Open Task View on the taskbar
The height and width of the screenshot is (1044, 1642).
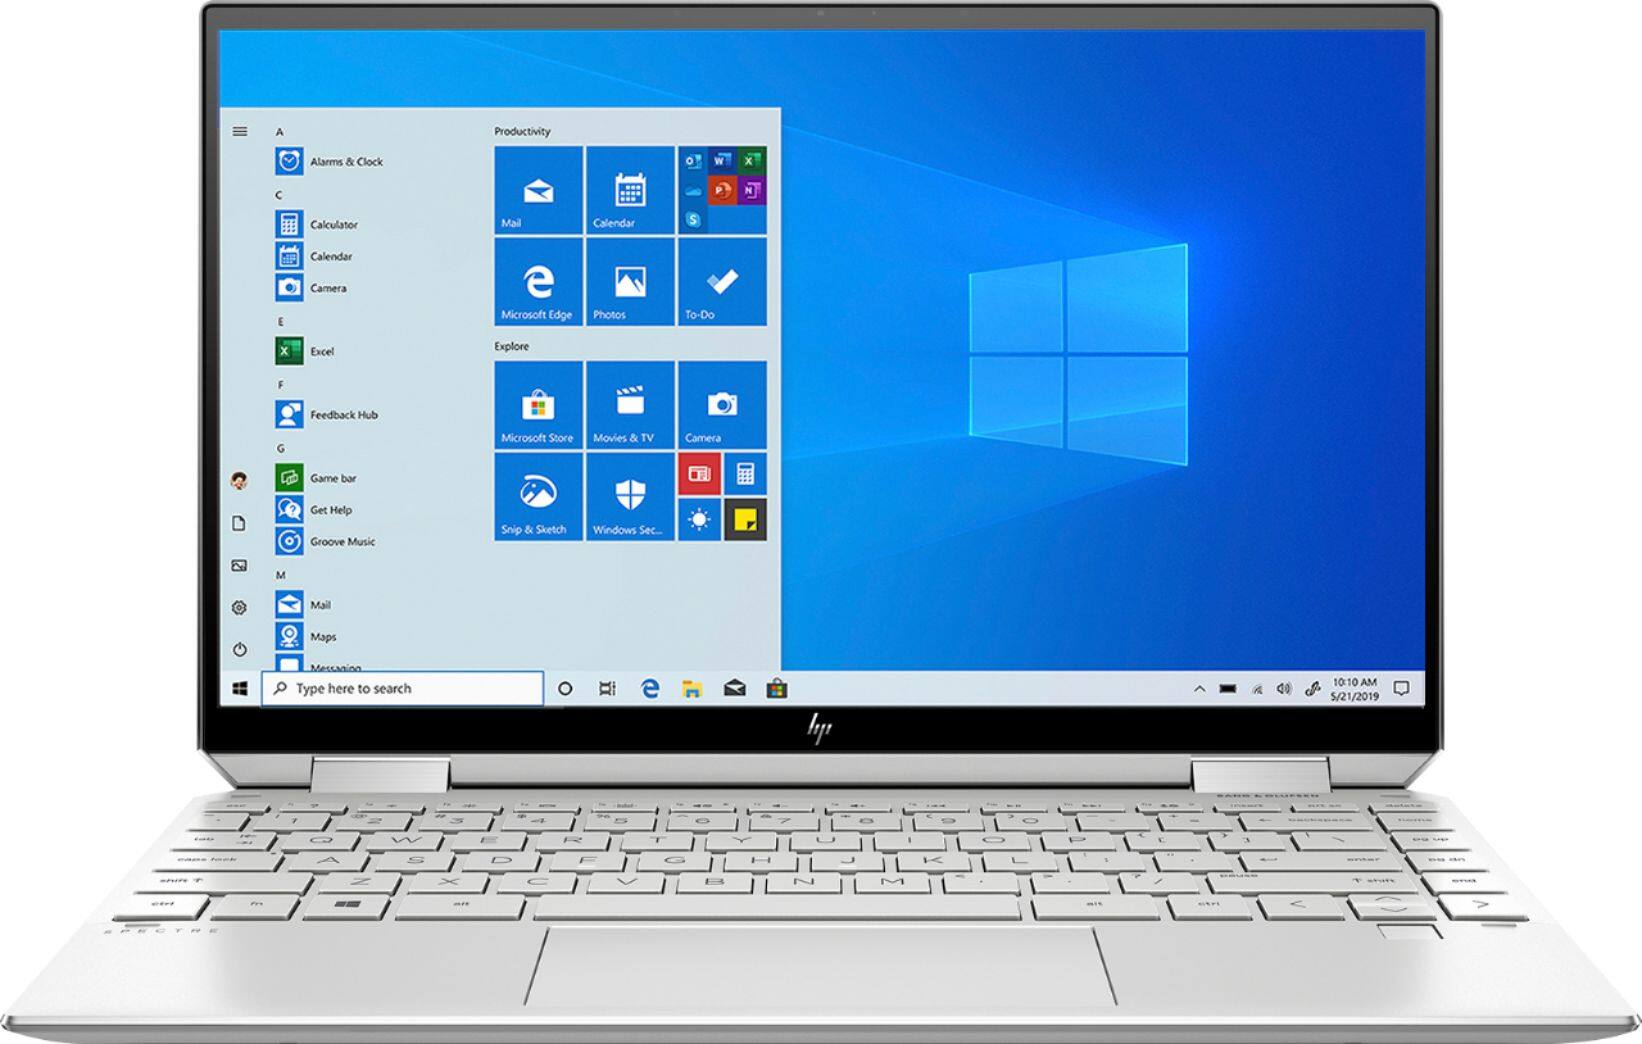tap(607, 688)
